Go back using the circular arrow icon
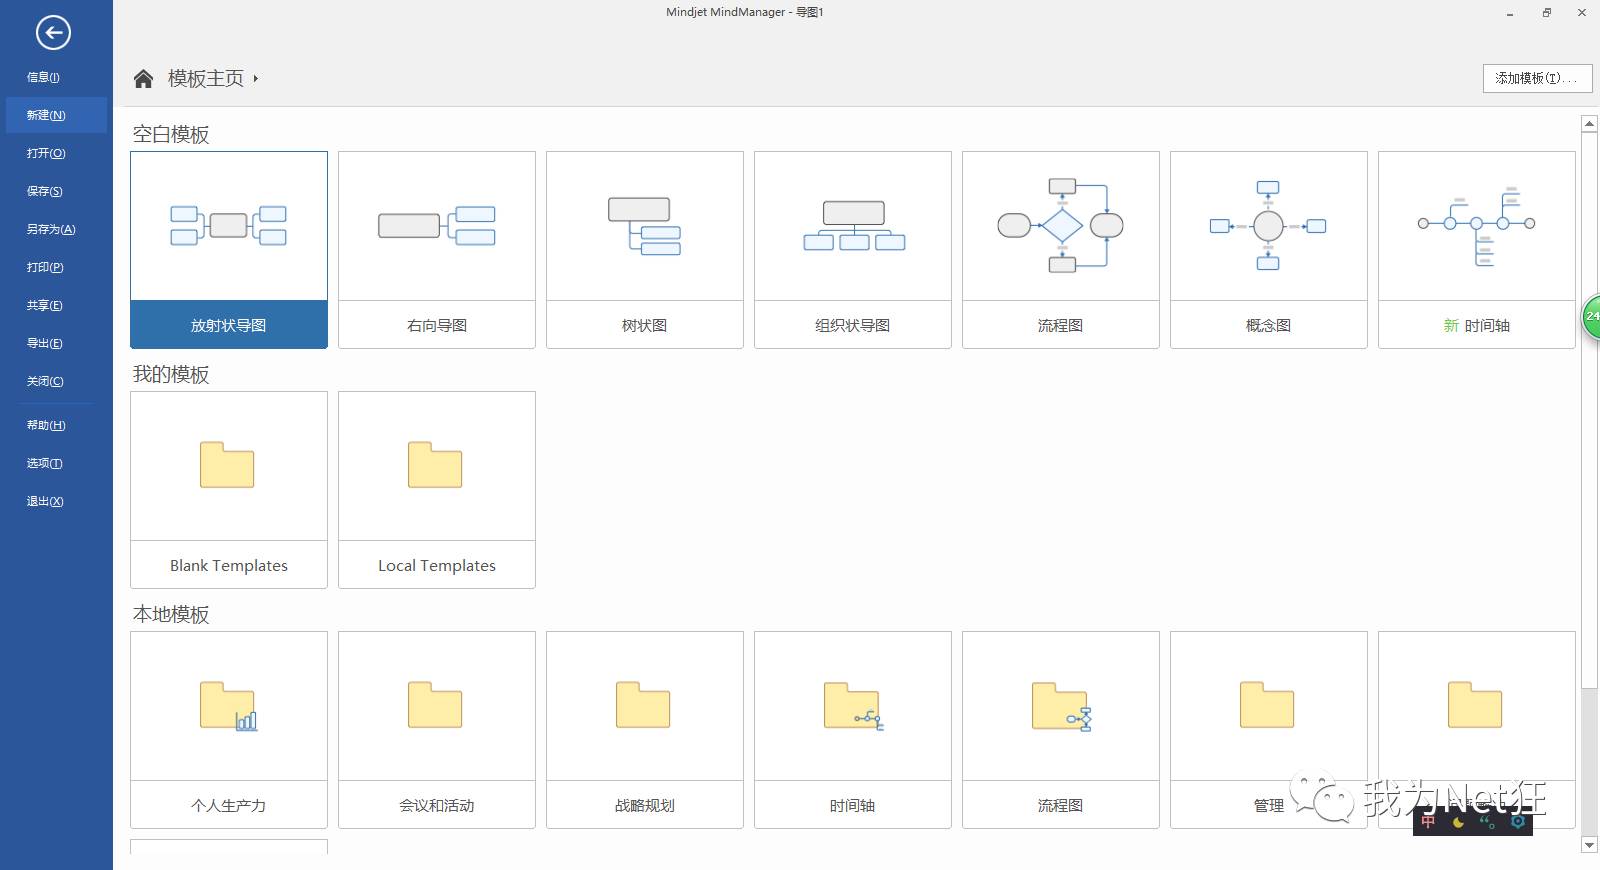The height and width of the screenshot is (870, 1600). pos(53,33)
